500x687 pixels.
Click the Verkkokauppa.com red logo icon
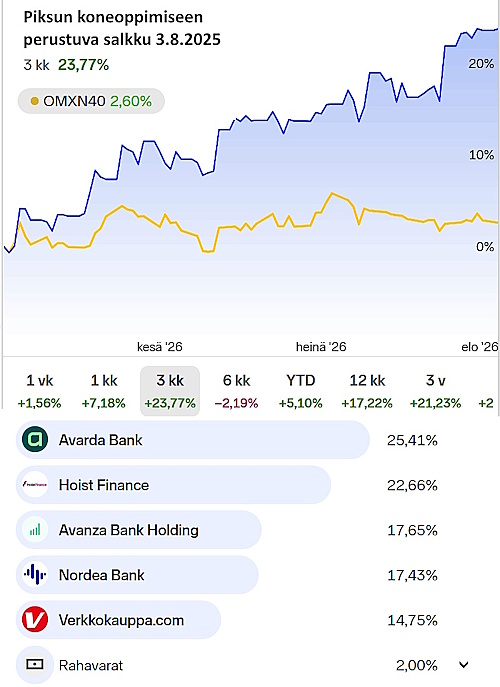click(x=35, y=620)
